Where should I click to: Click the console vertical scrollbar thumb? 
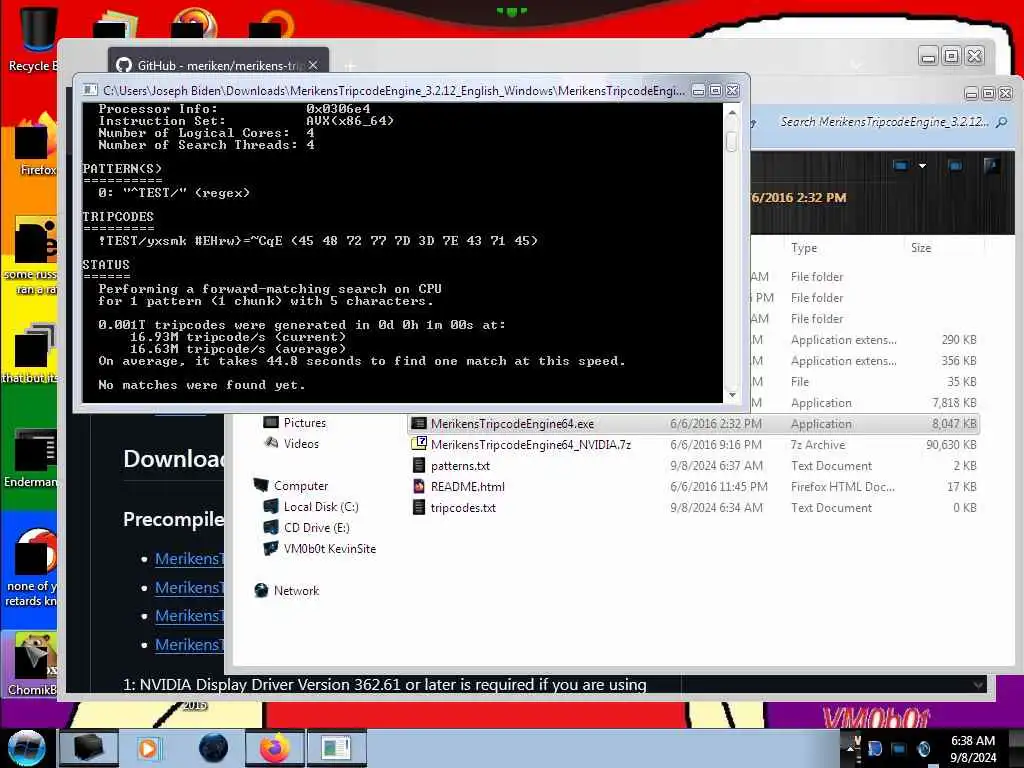pos(731,141)
